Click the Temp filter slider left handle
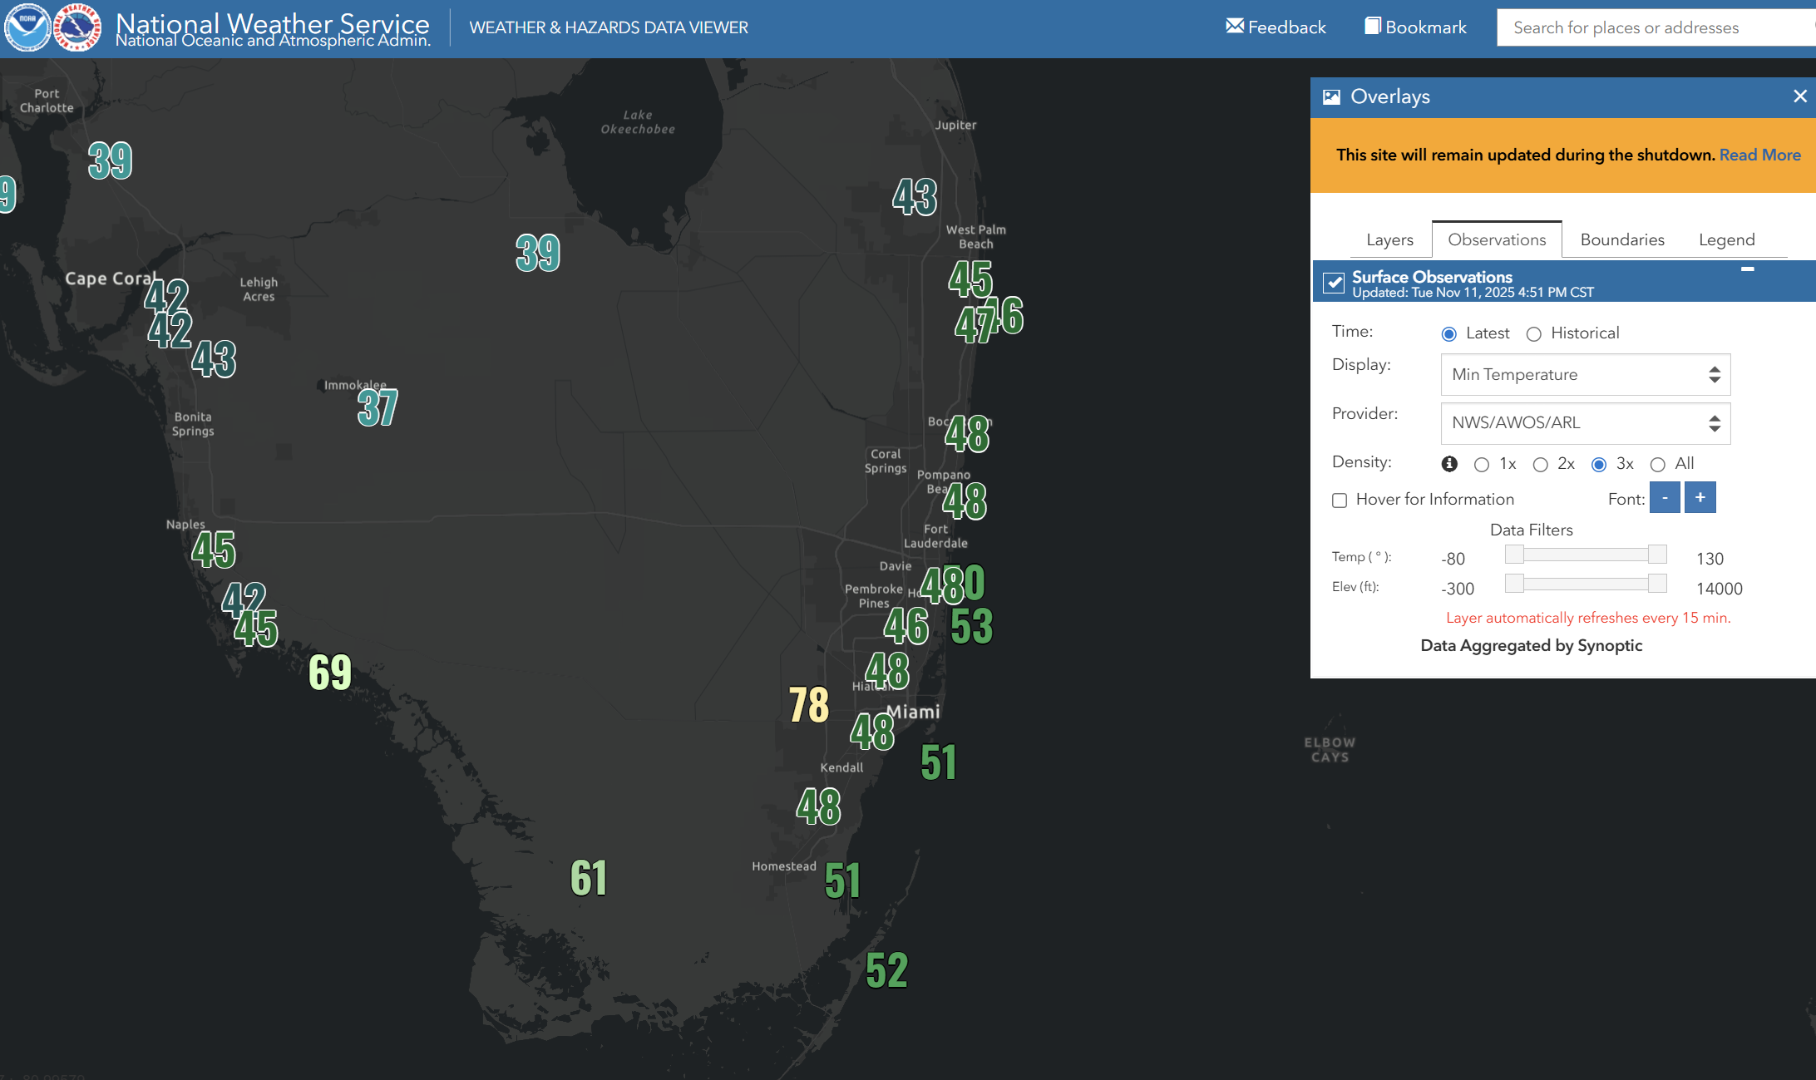The height and width of the screenshot is (1080, 1816). (1514, 555)
